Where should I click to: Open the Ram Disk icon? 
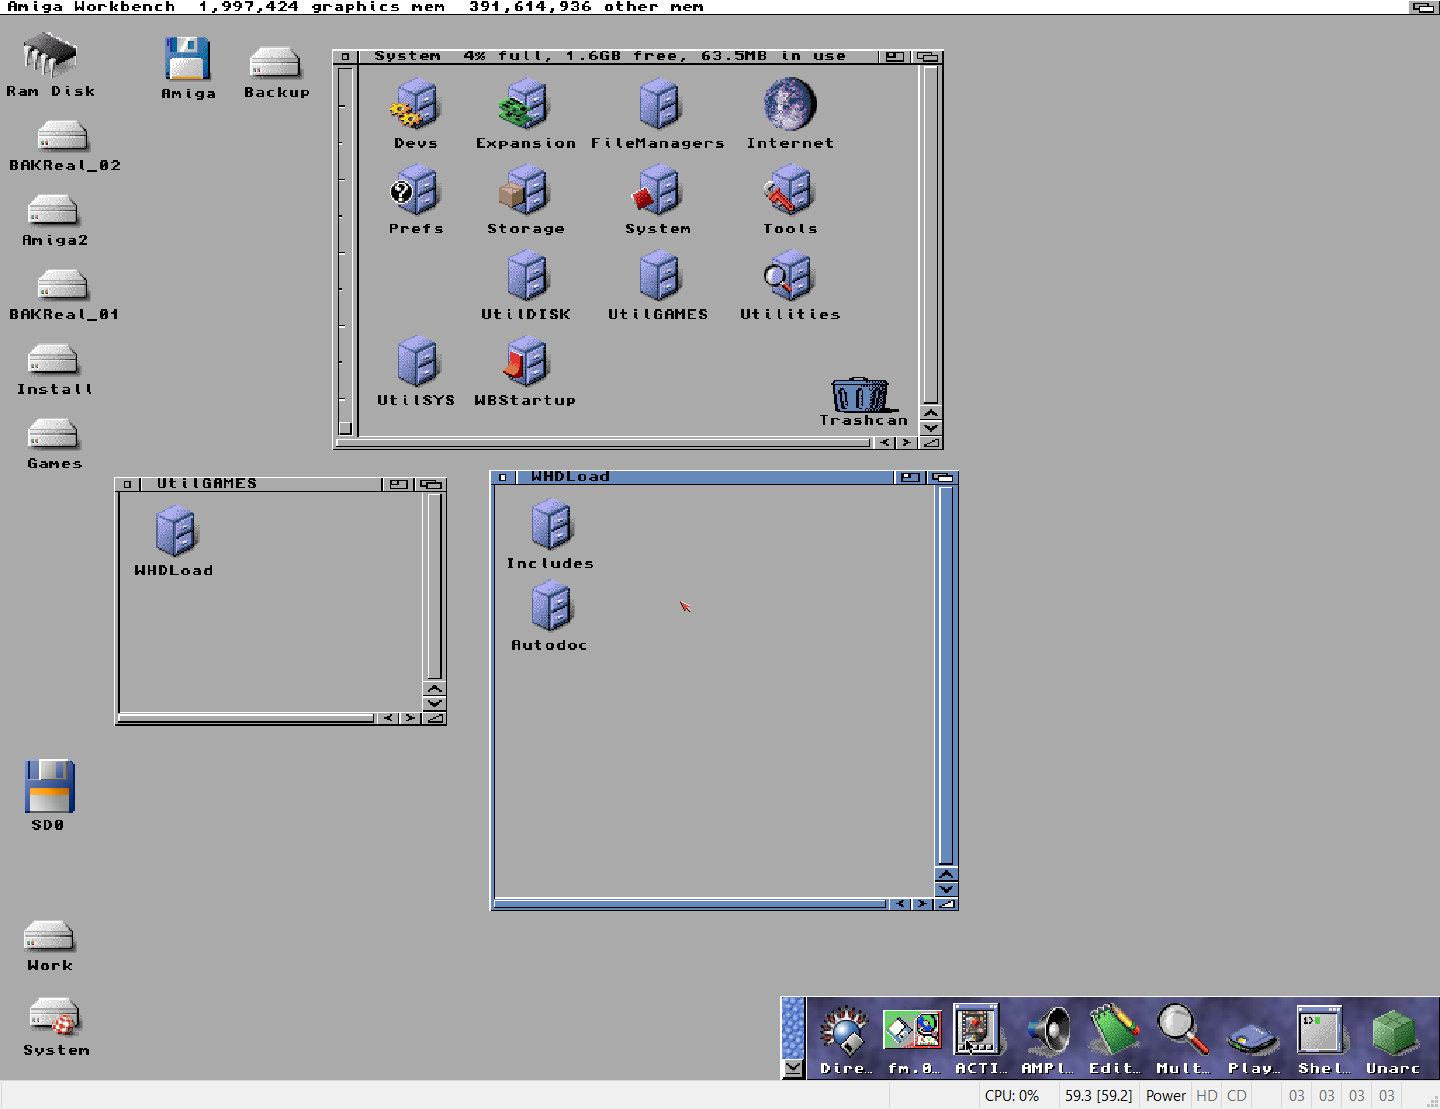click(50, 55)
